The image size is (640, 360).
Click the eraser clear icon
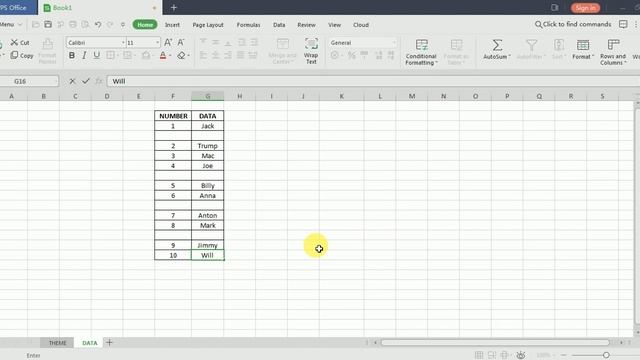coord(181,56)
